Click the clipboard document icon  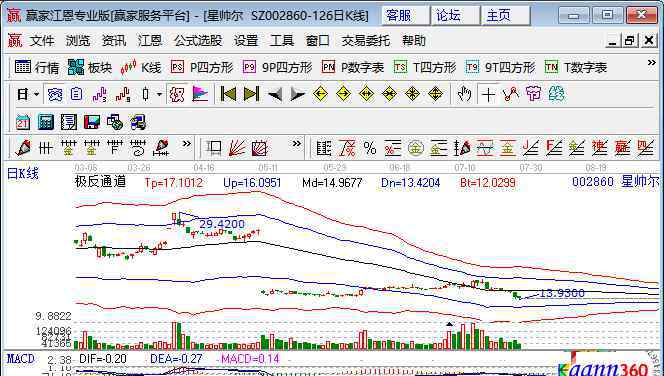pos(76,94)
